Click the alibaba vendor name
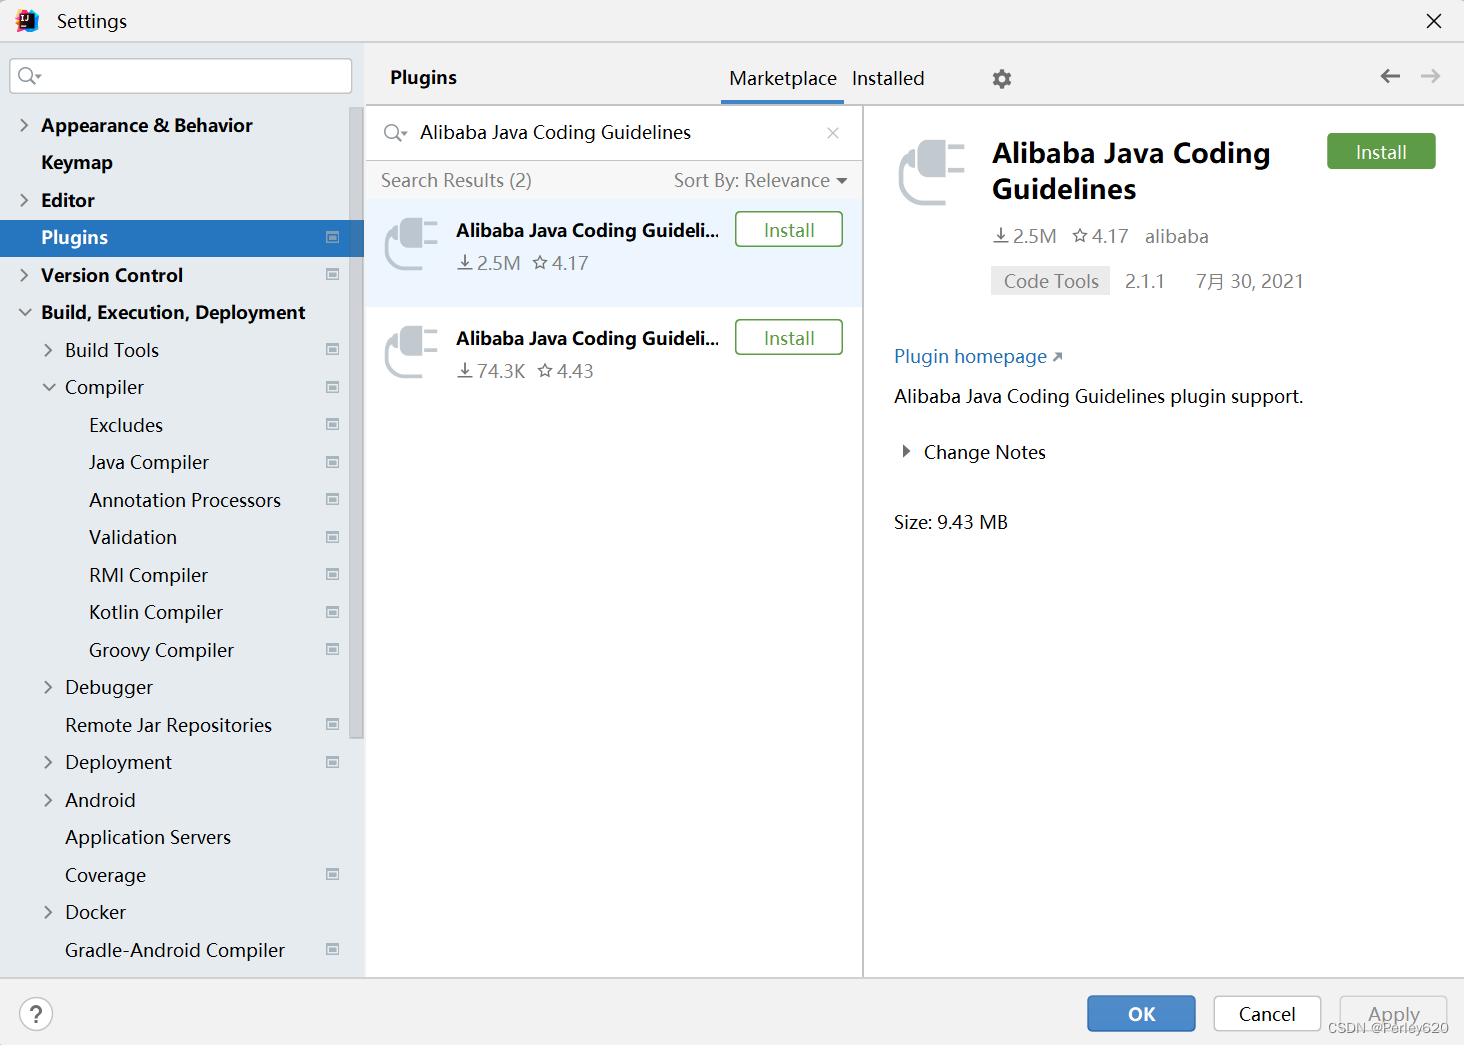This screenshot has height=1045, width=1464. 1176,237
